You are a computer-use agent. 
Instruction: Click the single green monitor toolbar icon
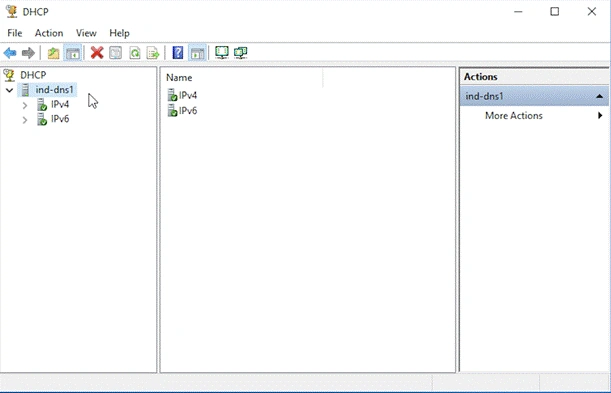[222, 53]
